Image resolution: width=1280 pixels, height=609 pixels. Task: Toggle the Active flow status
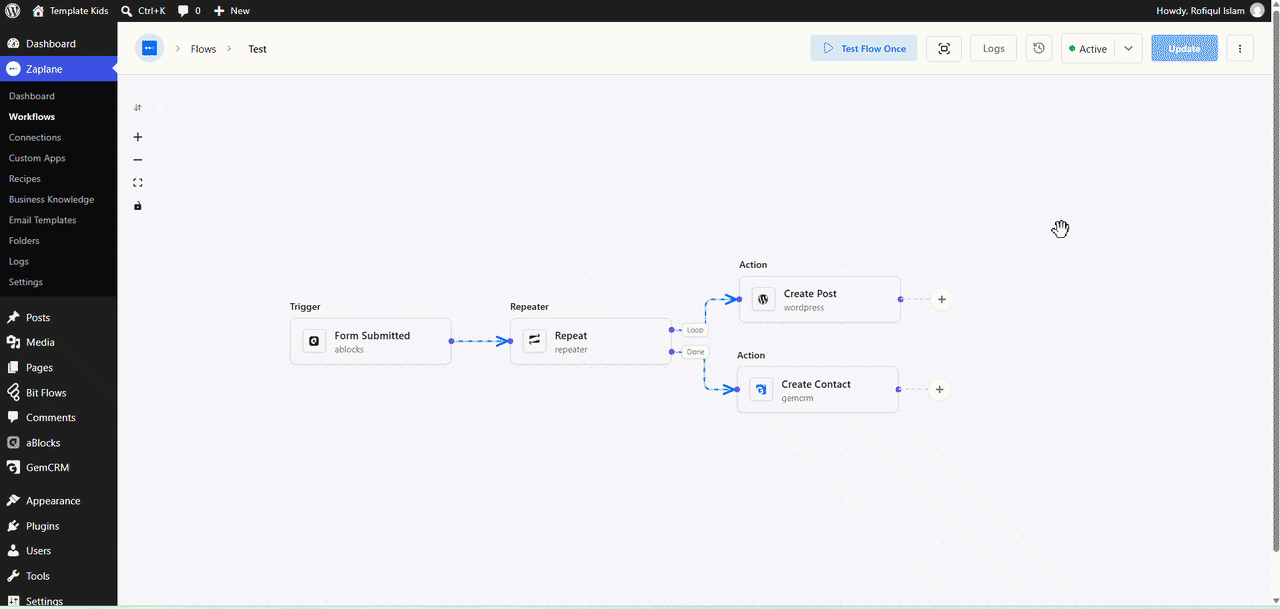1088,48
